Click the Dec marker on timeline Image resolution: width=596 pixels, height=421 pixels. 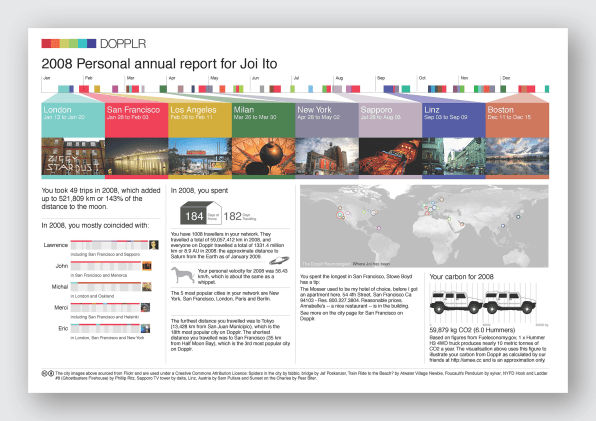click(x=506, y=78)
